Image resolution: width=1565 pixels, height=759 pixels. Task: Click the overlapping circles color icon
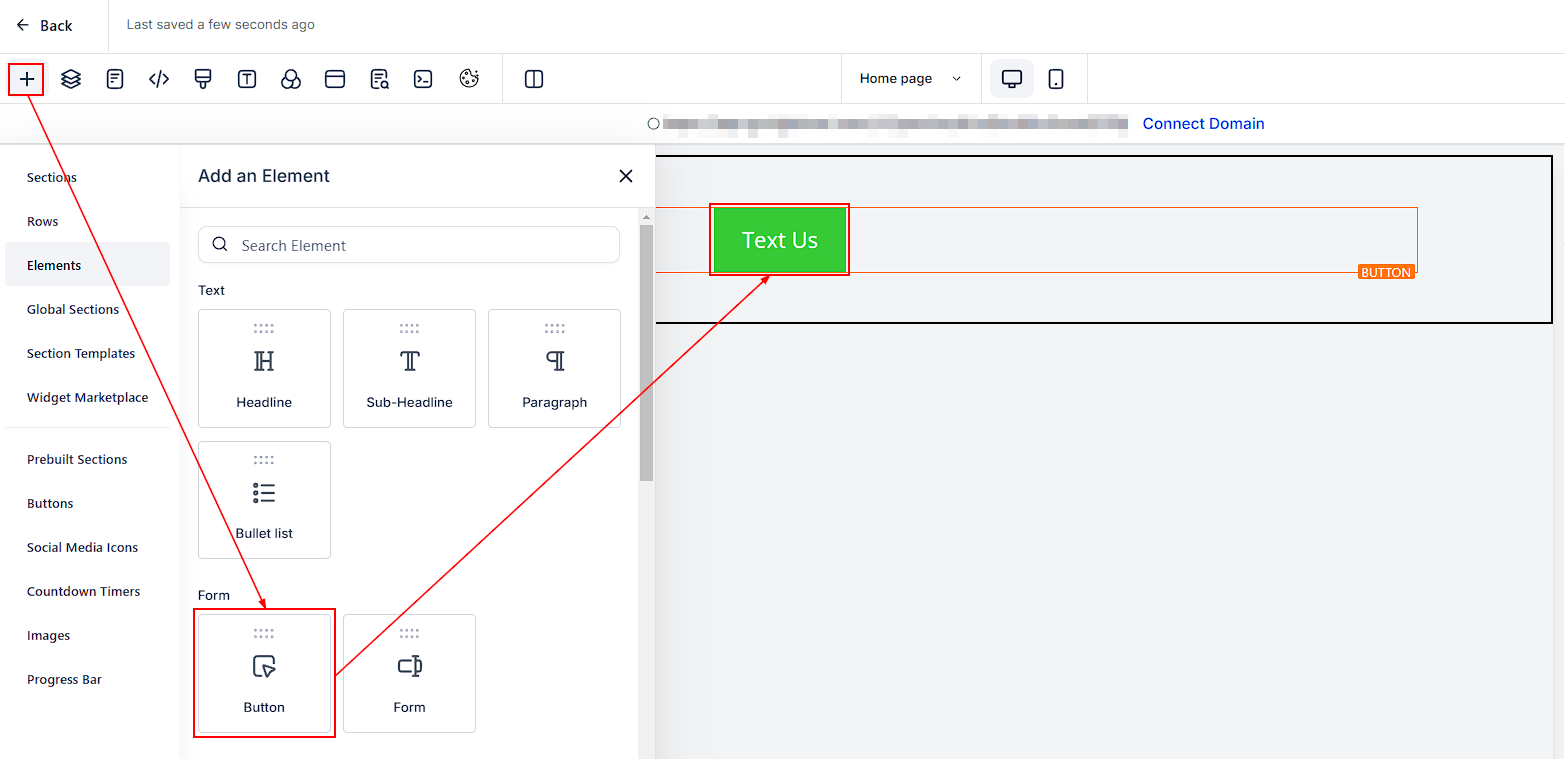[x=291, y=79]
